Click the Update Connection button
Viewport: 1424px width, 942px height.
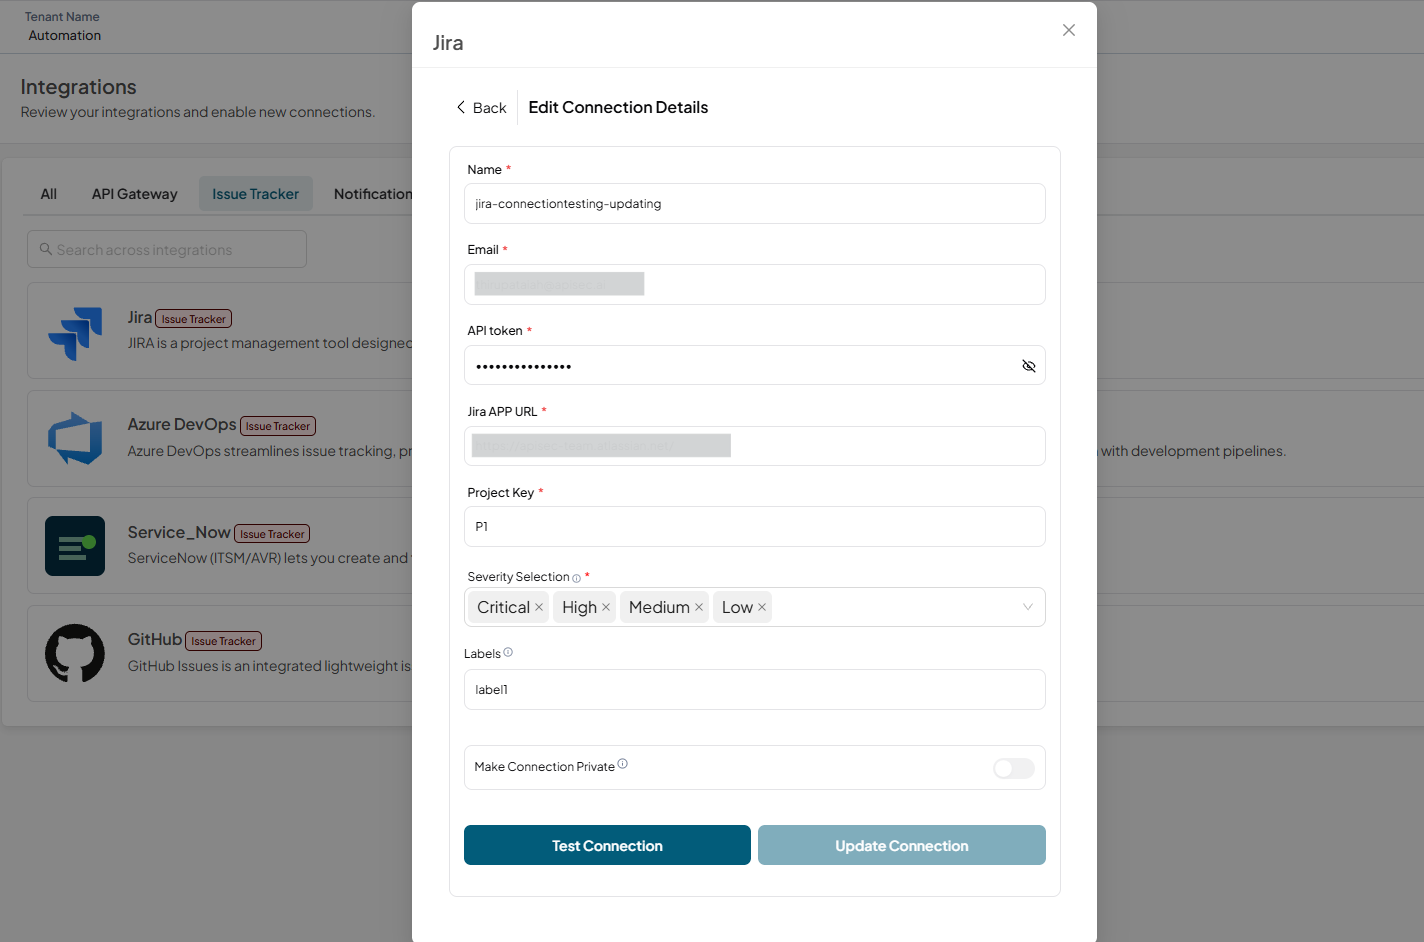click(x=902, y=845)
